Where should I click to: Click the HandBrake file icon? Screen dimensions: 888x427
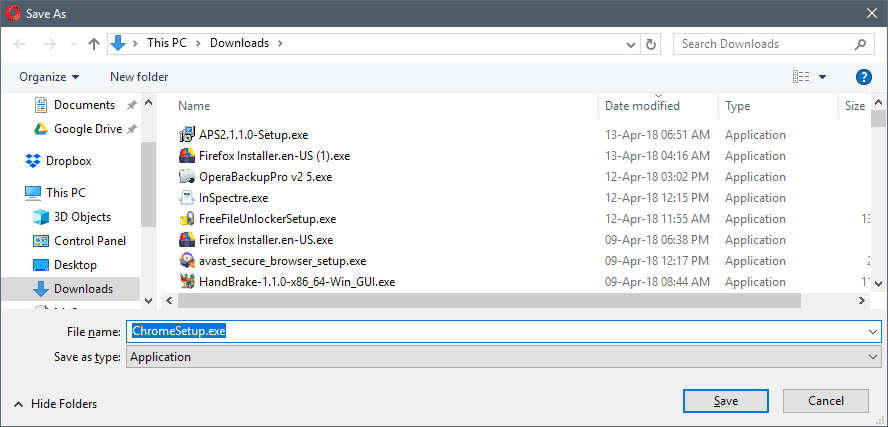(x=187, y=282)
